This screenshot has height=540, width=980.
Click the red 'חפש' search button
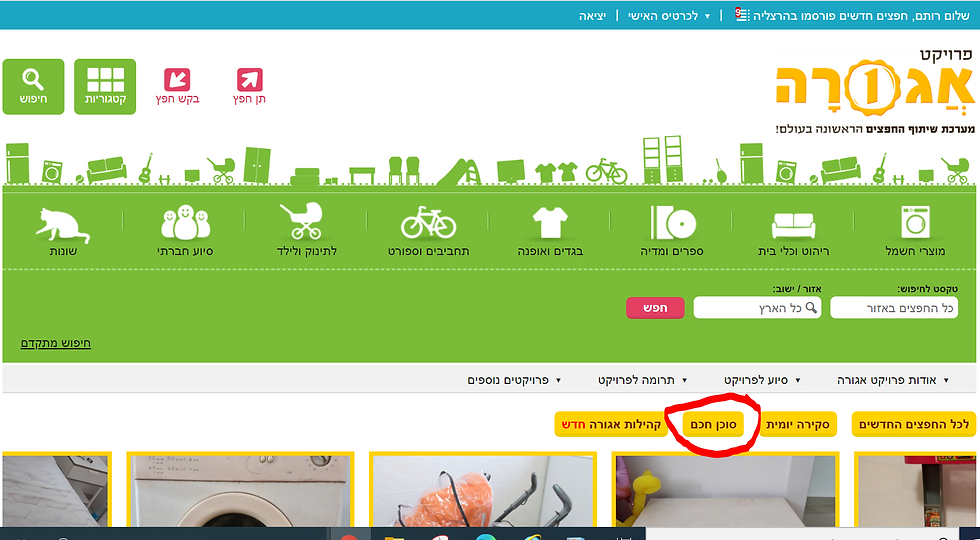(655, 308)
